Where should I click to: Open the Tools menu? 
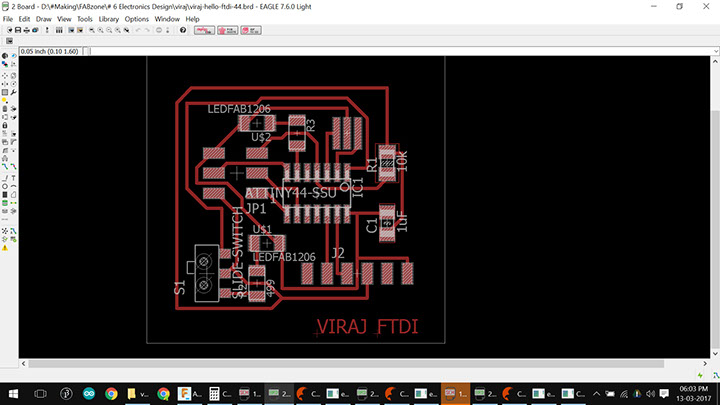pyautogui.click(x=84, y=19)
